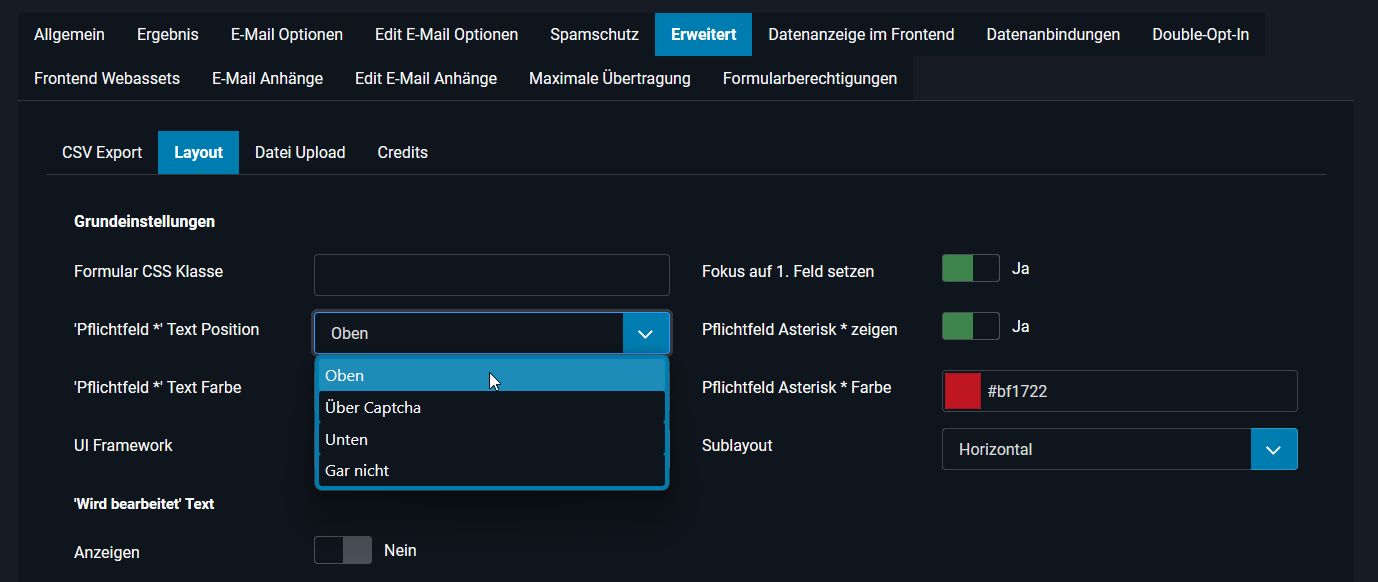The width and height of the screenshot is (1378, 582).
Task: Switch to the Allgemein tab
Action: click(69, 34)
